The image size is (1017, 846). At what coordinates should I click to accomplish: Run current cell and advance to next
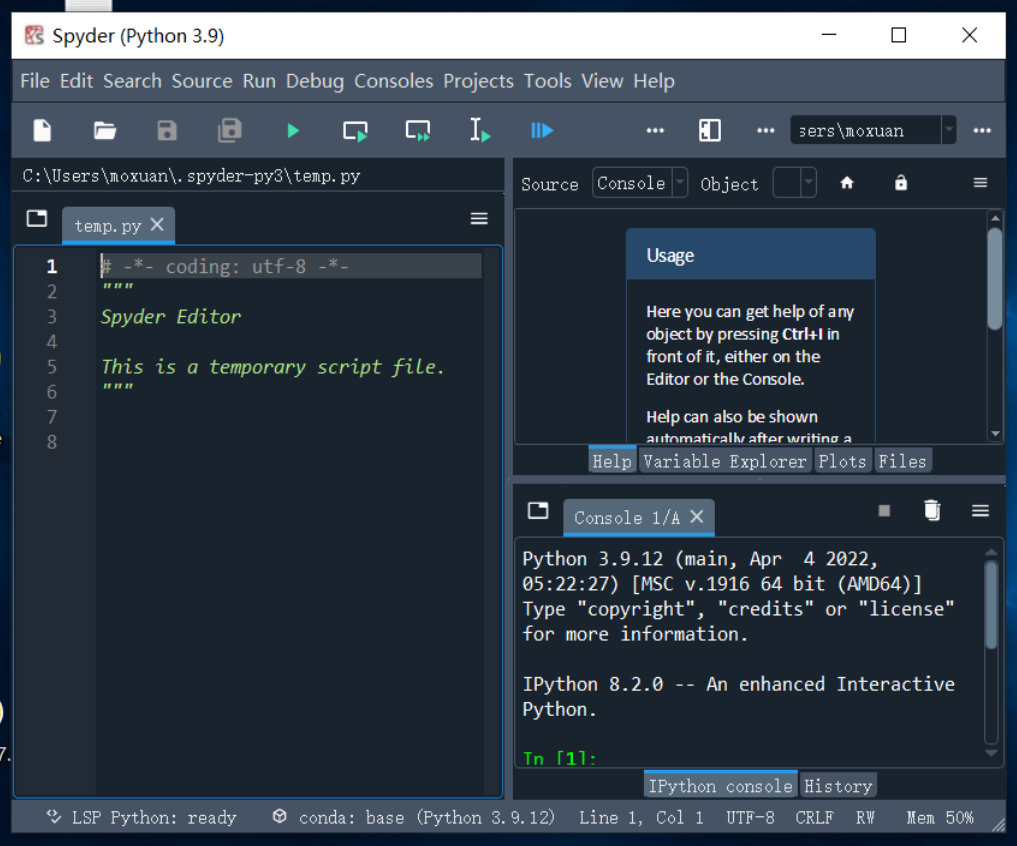(x=418, y=131)
